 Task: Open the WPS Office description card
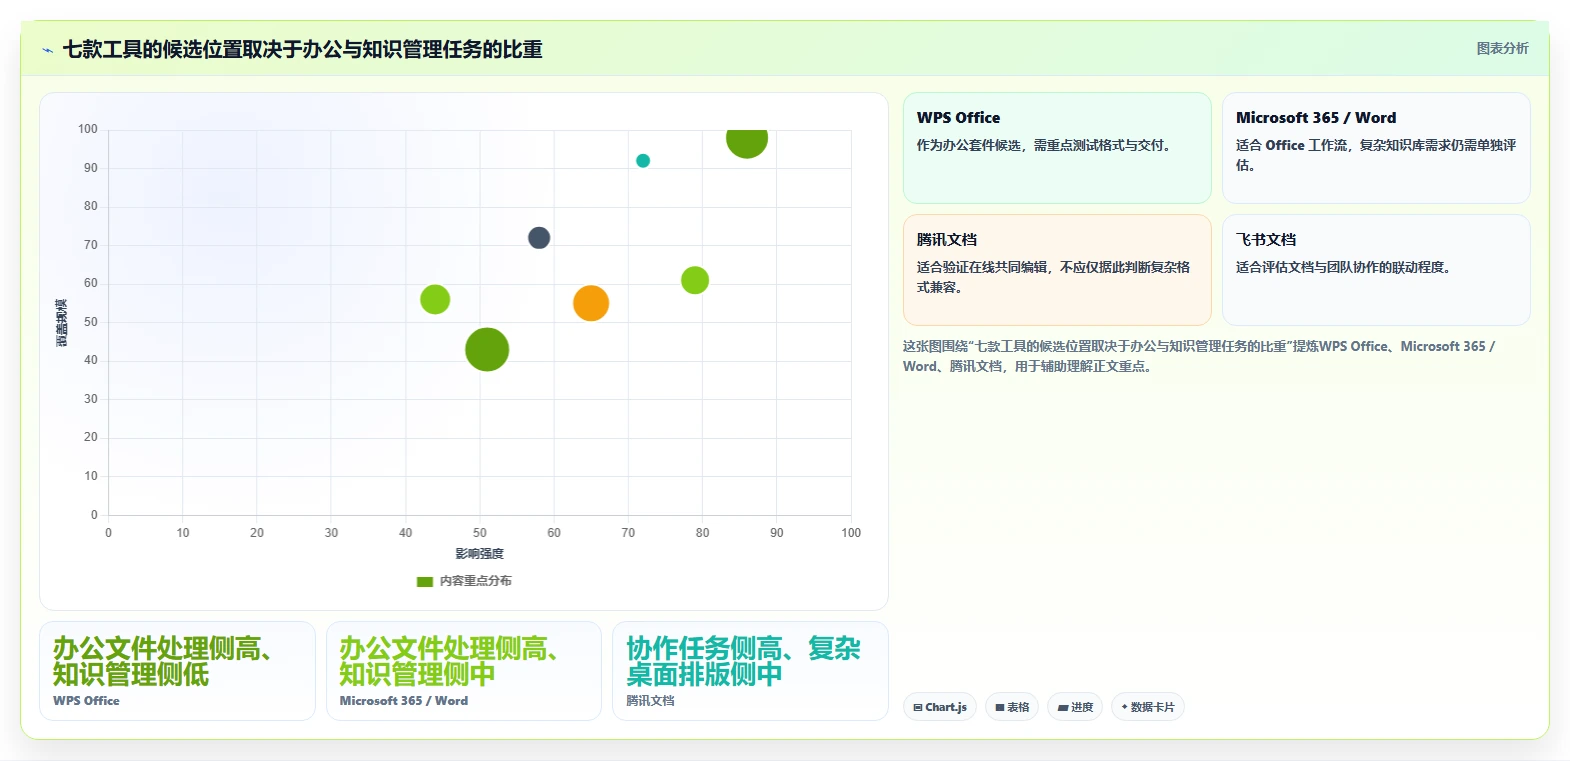coord(1057,148)
